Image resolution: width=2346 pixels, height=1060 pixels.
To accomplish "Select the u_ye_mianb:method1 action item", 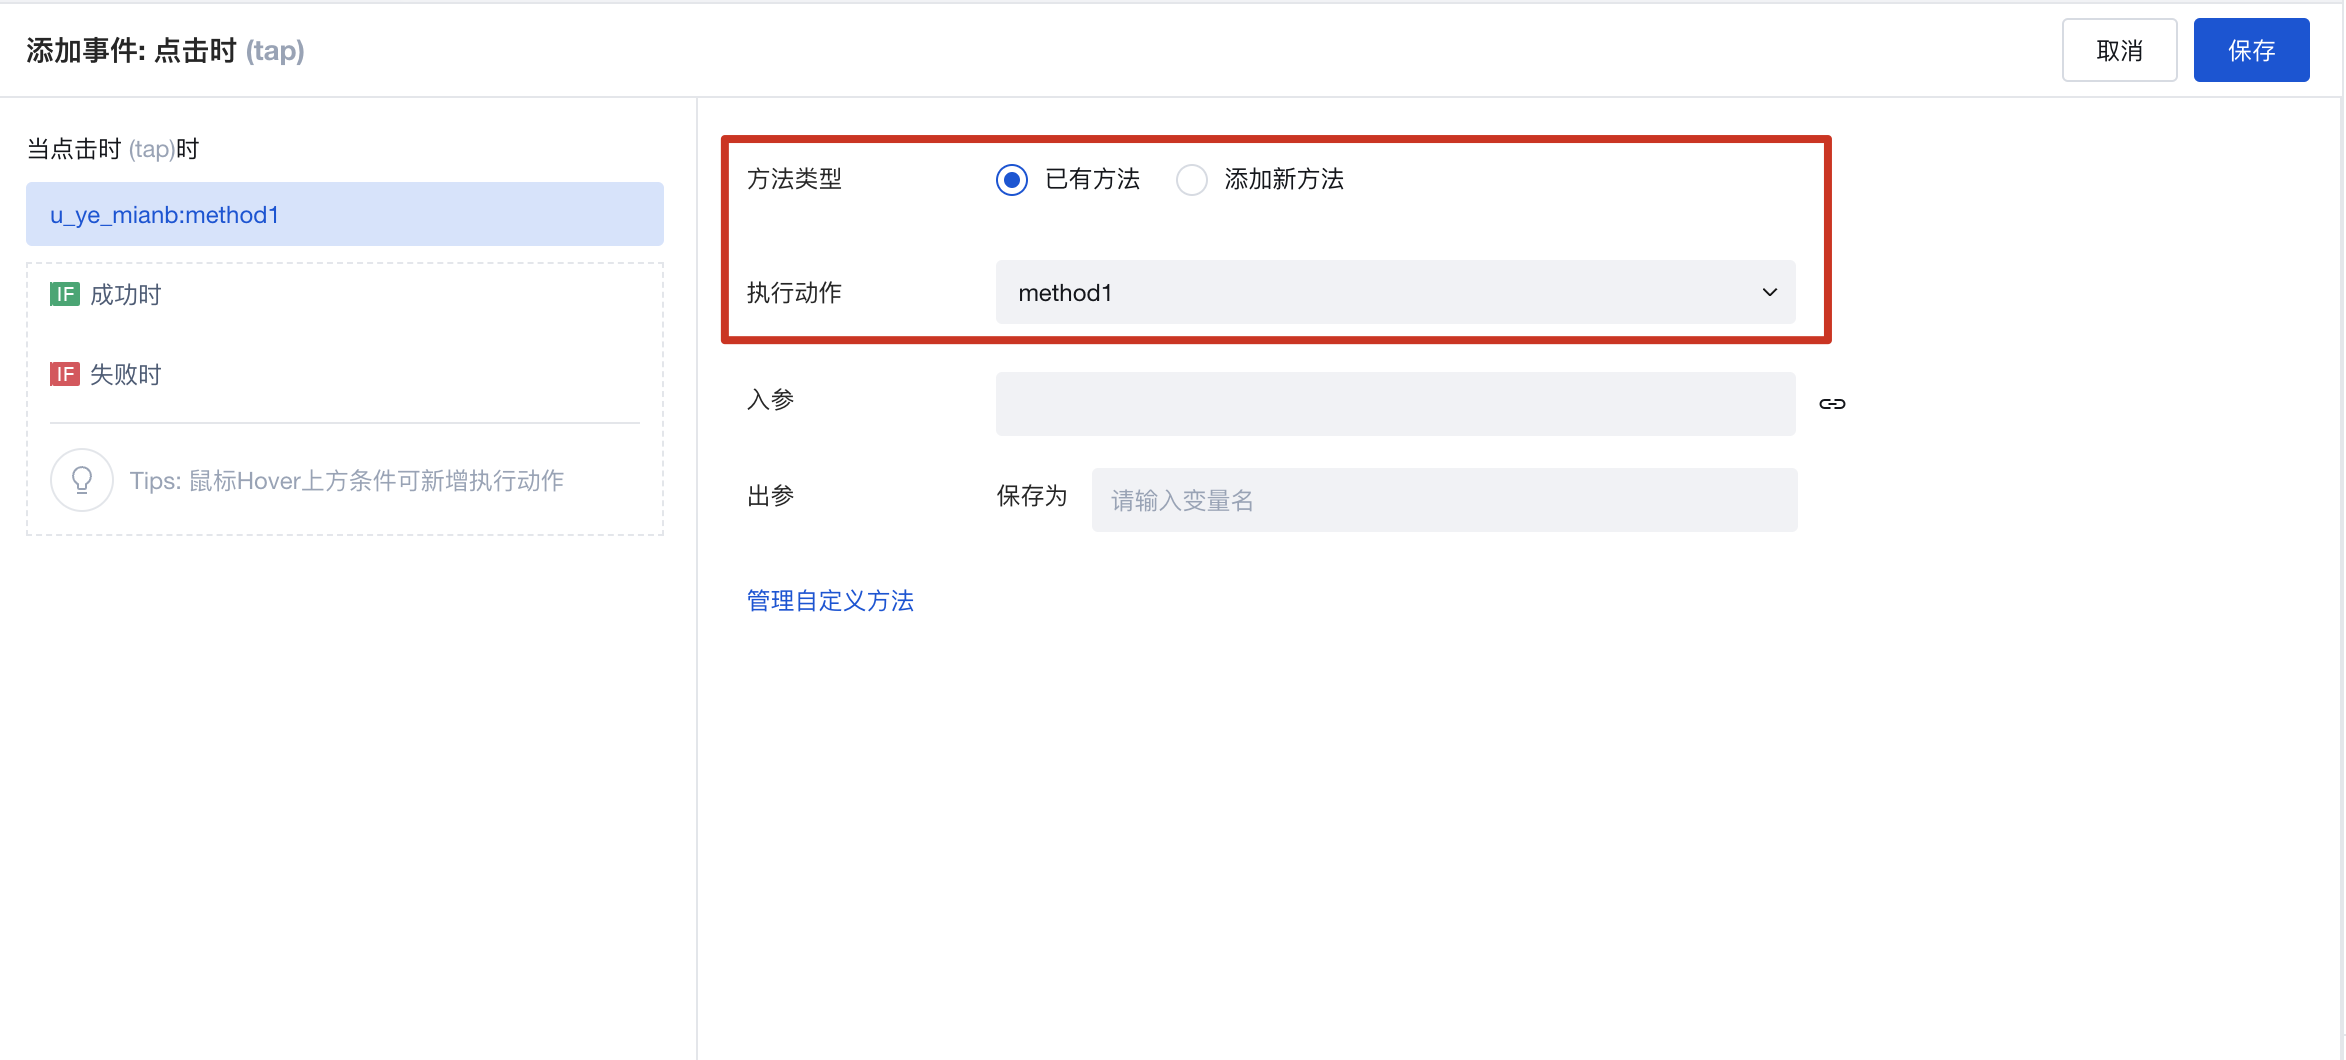I will tap(345, 214).
